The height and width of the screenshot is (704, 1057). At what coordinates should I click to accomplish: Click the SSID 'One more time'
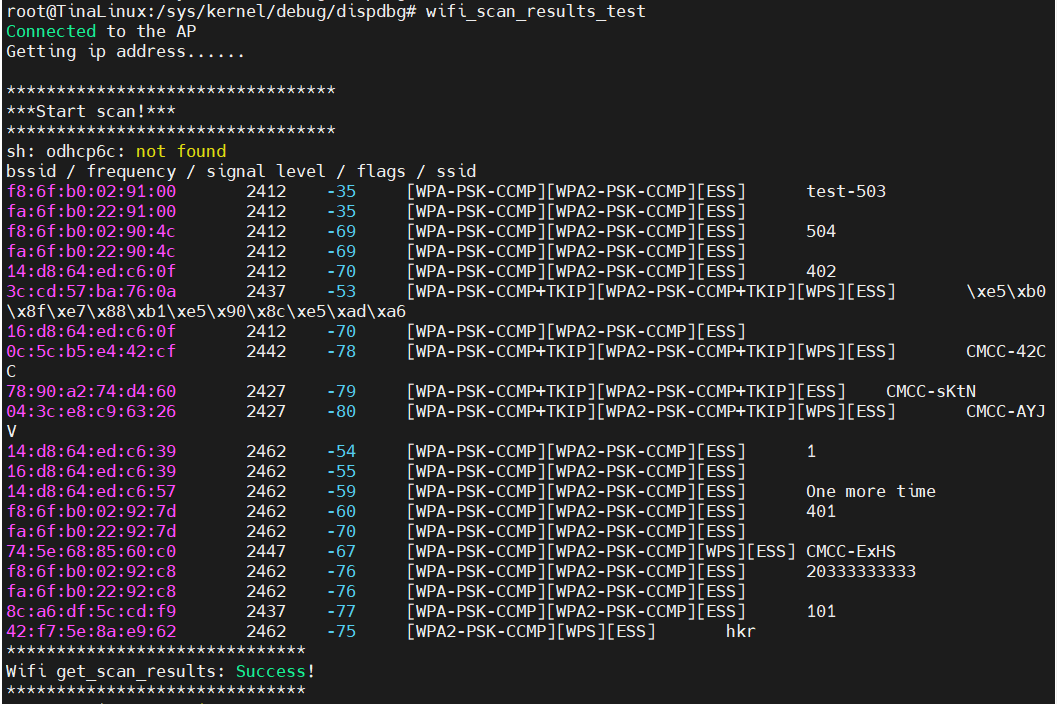[871, 491]
